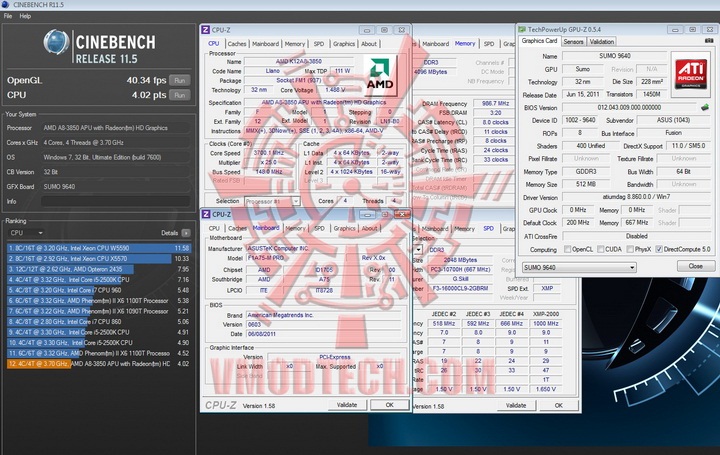The height and width of the screenshot is (455, 720).
Task: Switch to Caches tab in CPU-Z CPU window
Action: (237, 44)
